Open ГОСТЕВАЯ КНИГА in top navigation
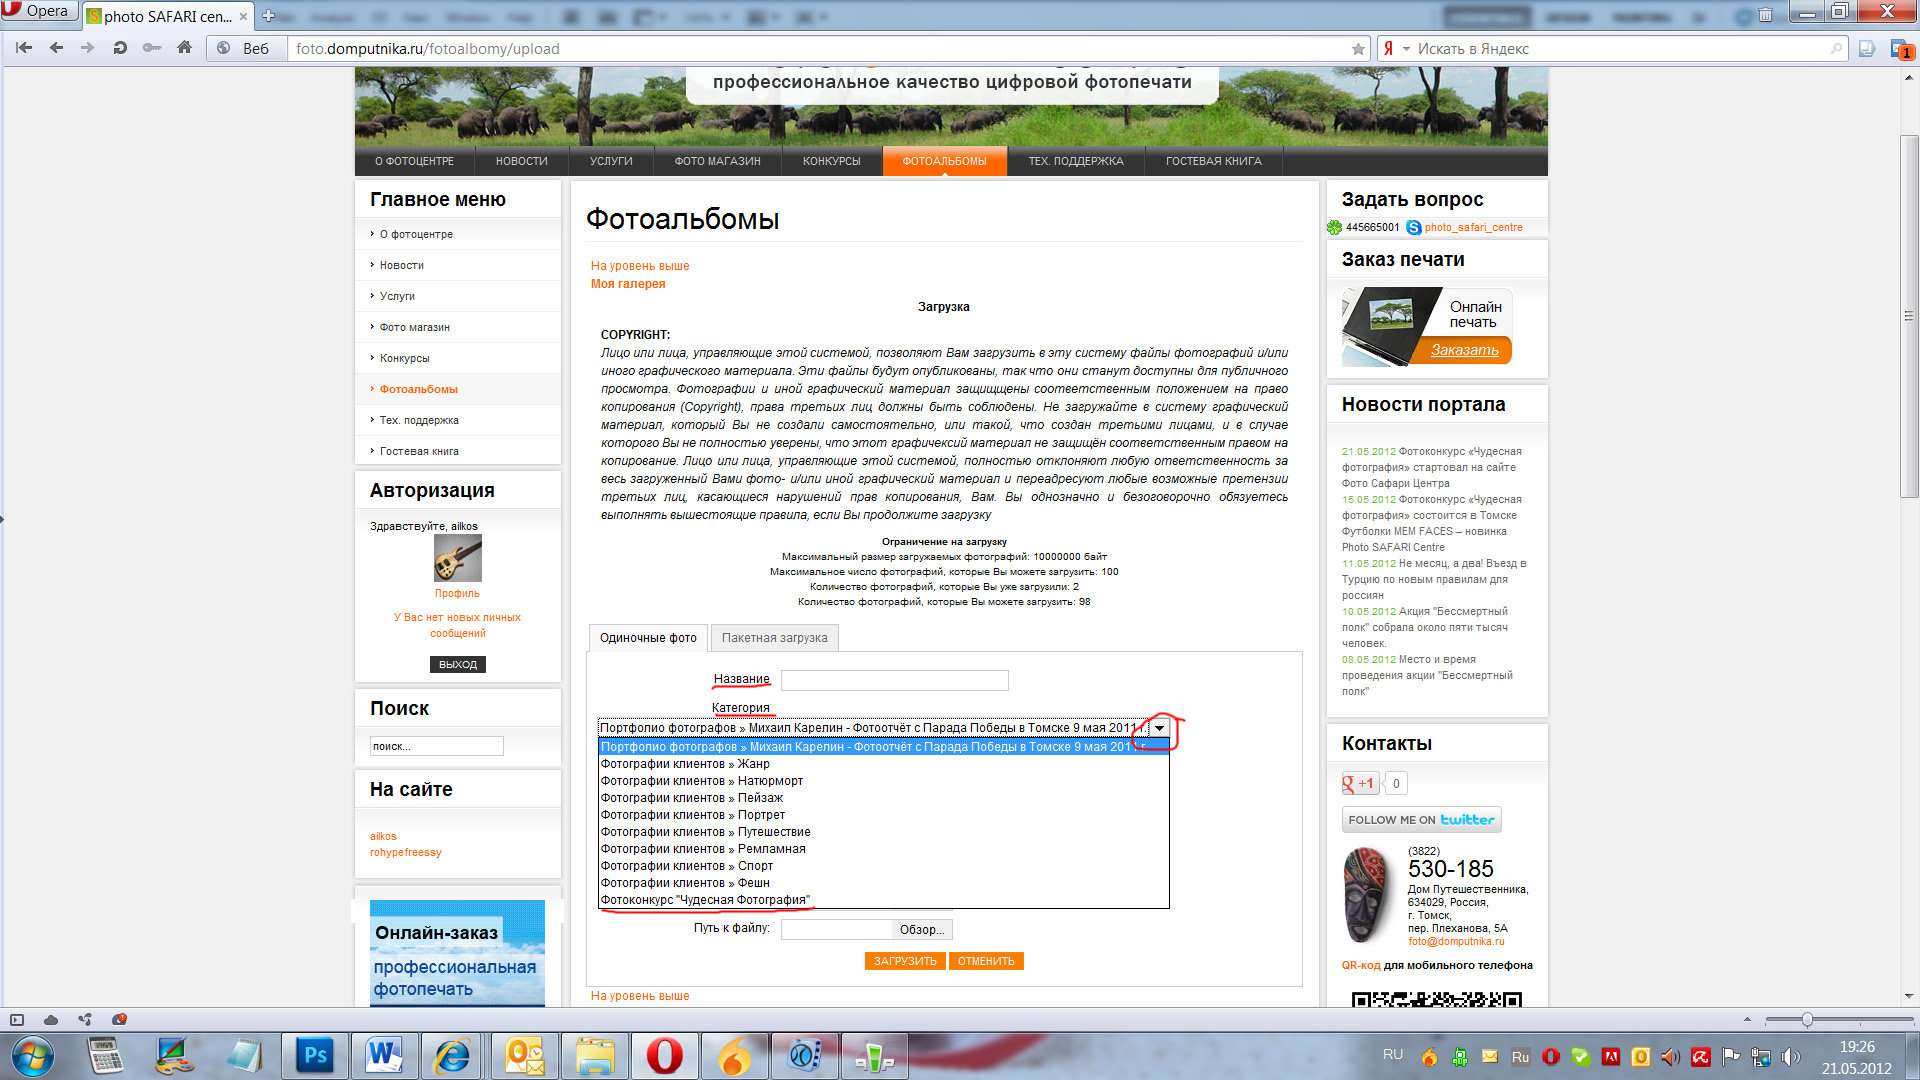The height and width of the screenshot is (1080, 1920). pyautogui.click(x=1213, y=161)
